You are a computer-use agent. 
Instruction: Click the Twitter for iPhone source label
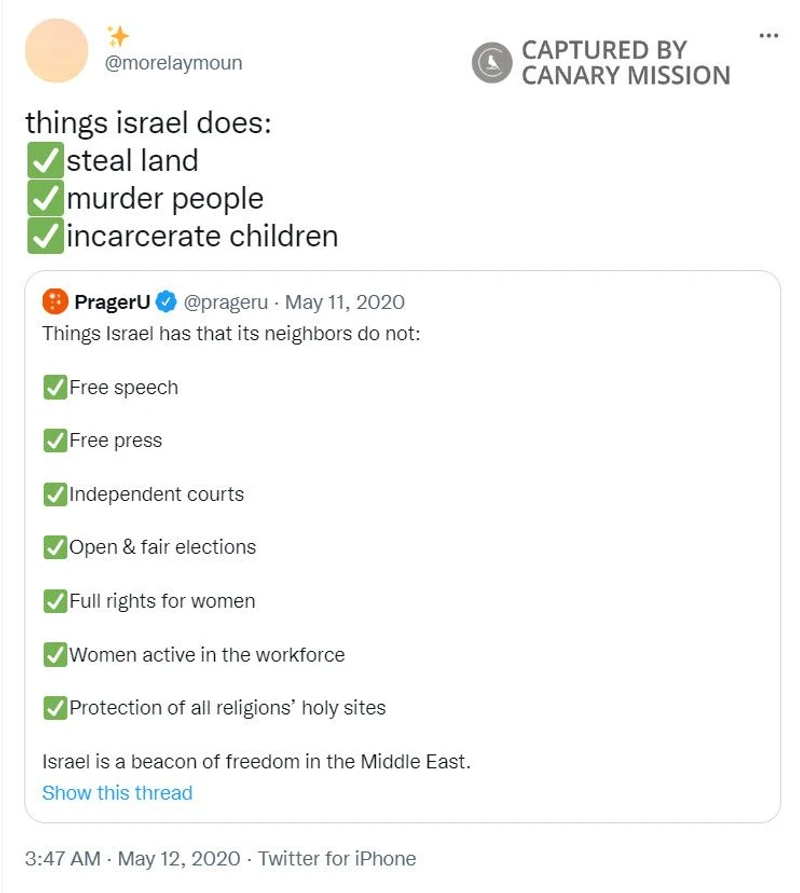click(x=337, y=858)
